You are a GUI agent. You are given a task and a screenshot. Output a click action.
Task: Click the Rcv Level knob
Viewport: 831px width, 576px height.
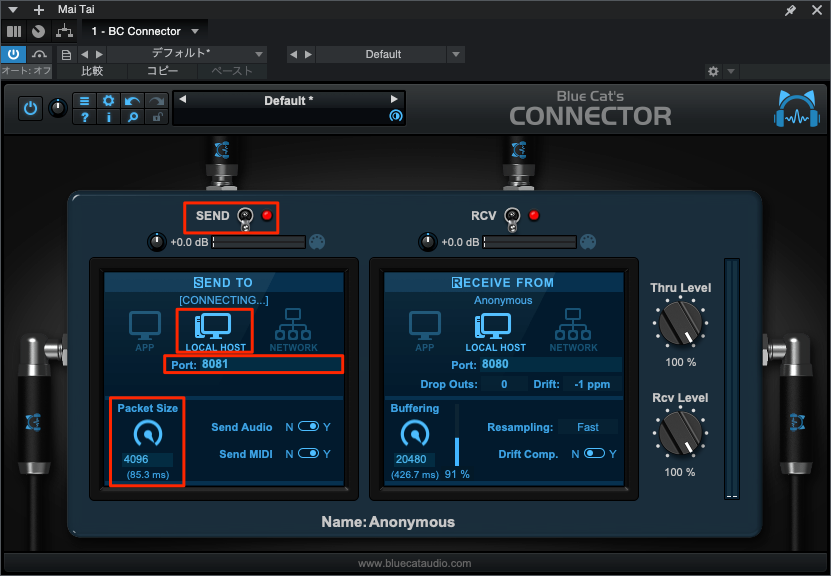click(x=680, y=432)
